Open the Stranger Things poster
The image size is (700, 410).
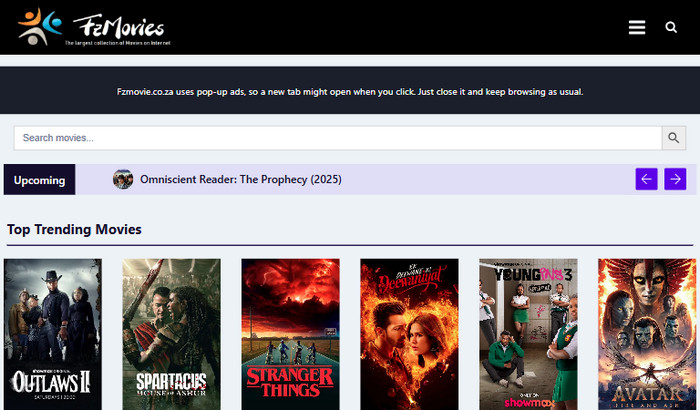[x=290, y=334]
